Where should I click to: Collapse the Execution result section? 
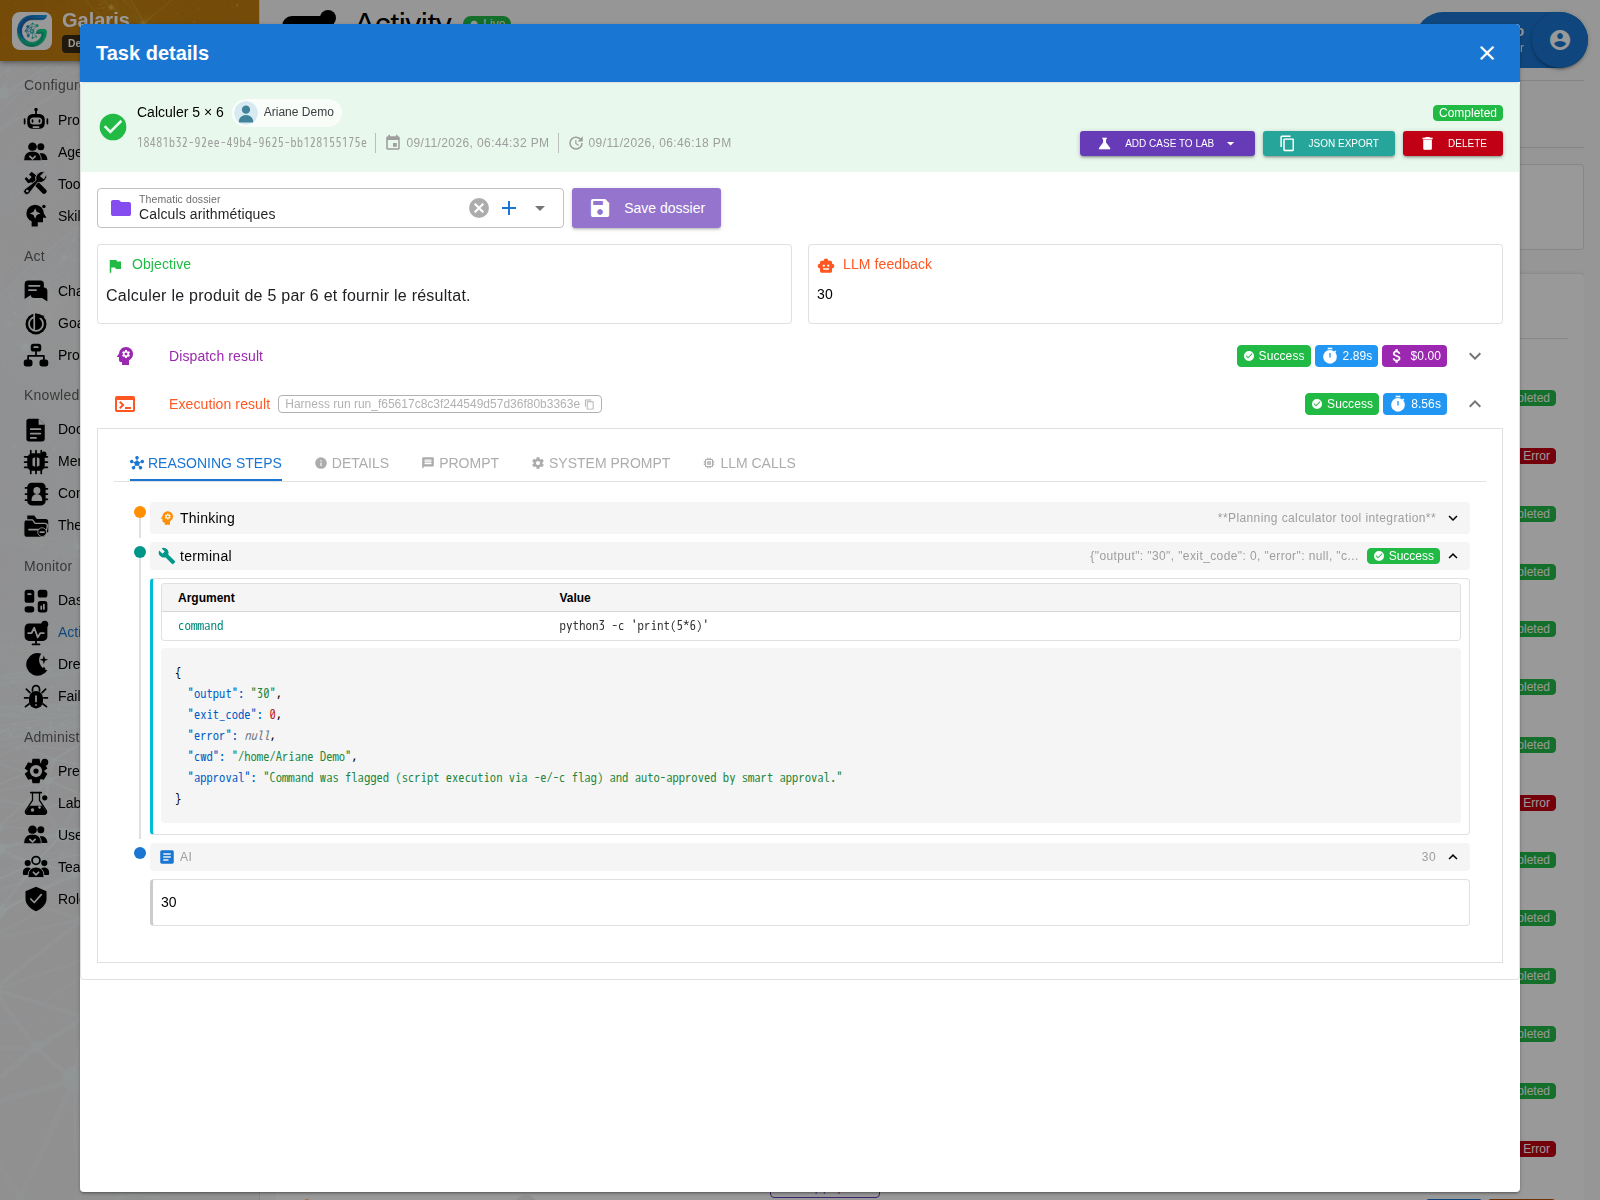point(1475,404)
